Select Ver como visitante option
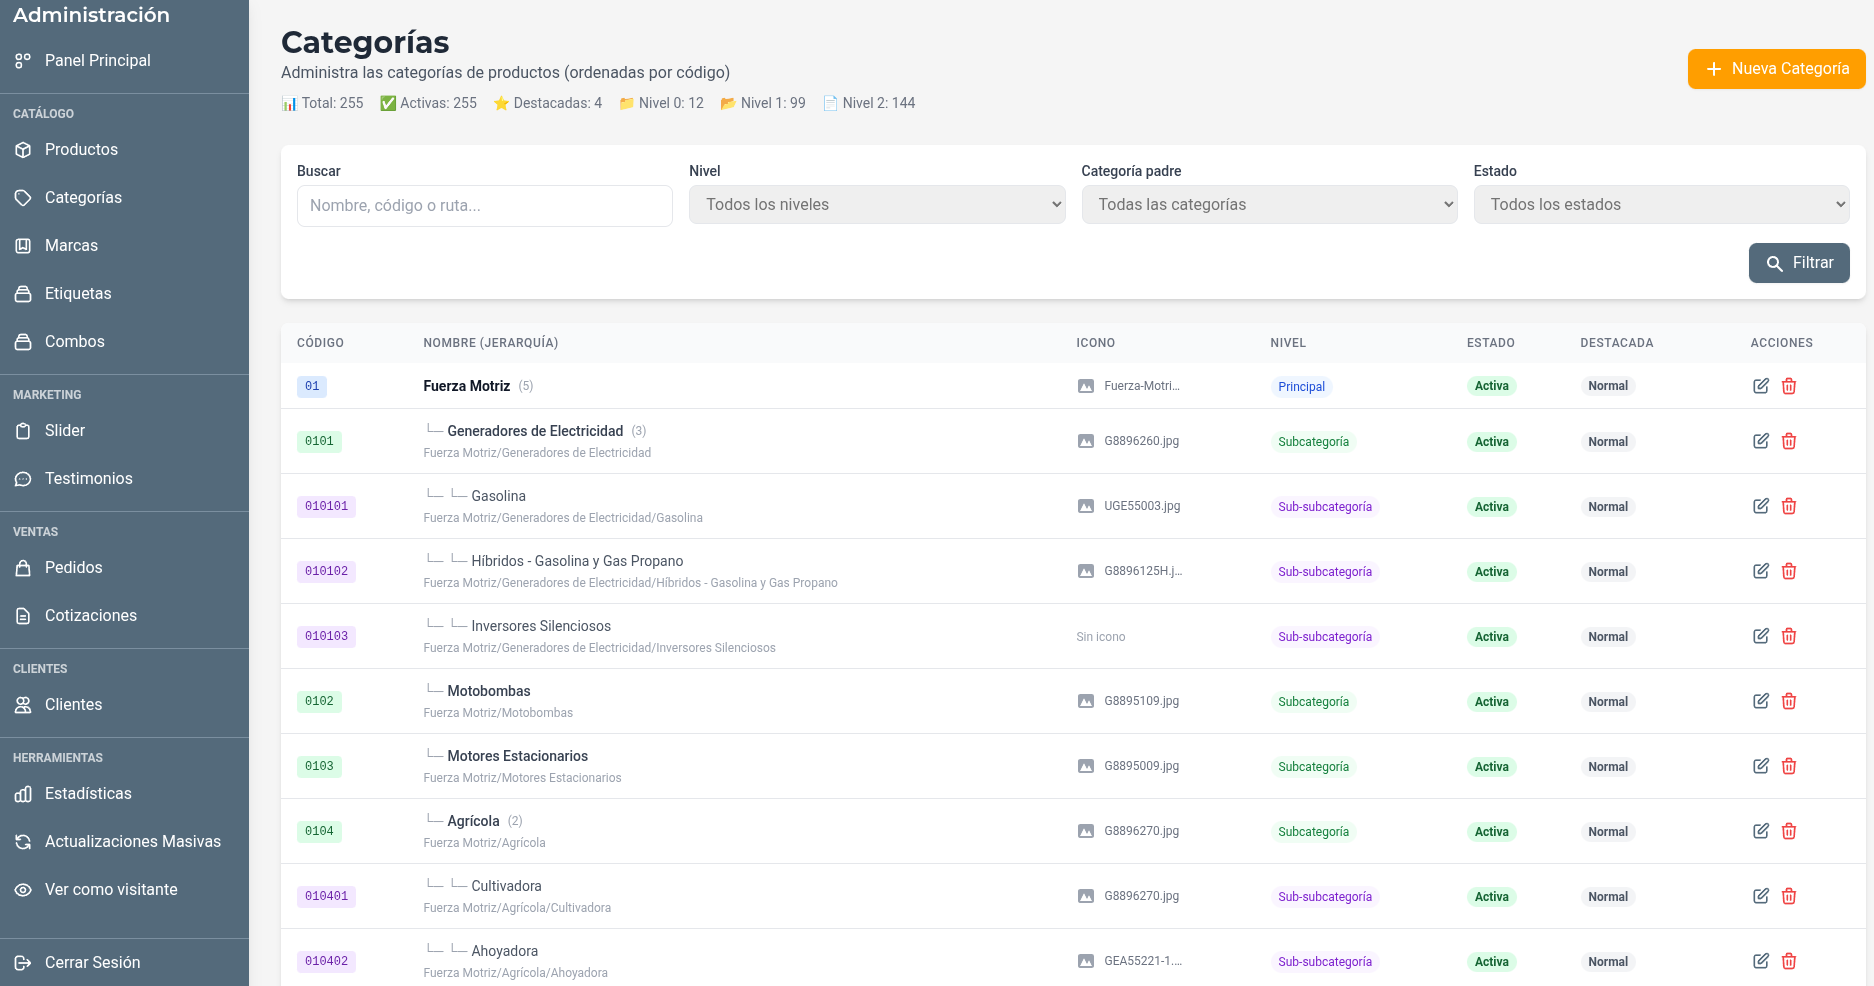This screenshot has width=1874, height=986. 111,890
